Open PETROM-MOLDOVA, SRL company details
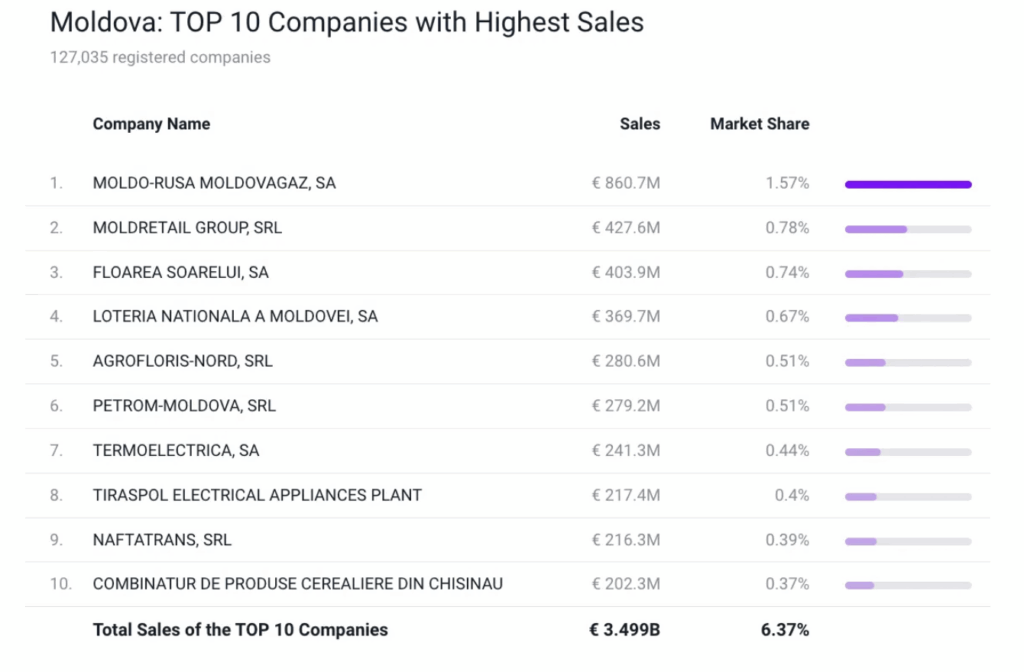This screenshot has width=1024, height=672. pyautogui.click(x=184, y=406)
